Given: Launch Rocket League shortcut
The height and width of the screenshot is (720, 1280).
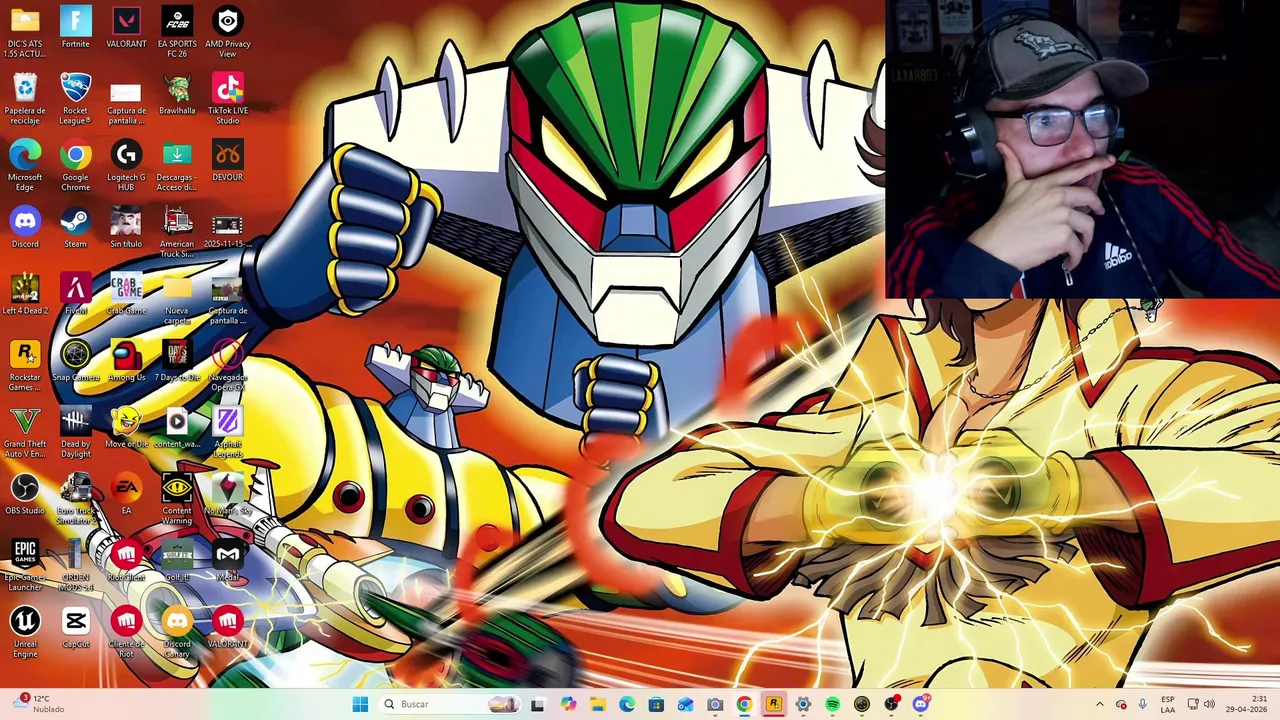Looking at the screenshot, I should coord(75,99).
